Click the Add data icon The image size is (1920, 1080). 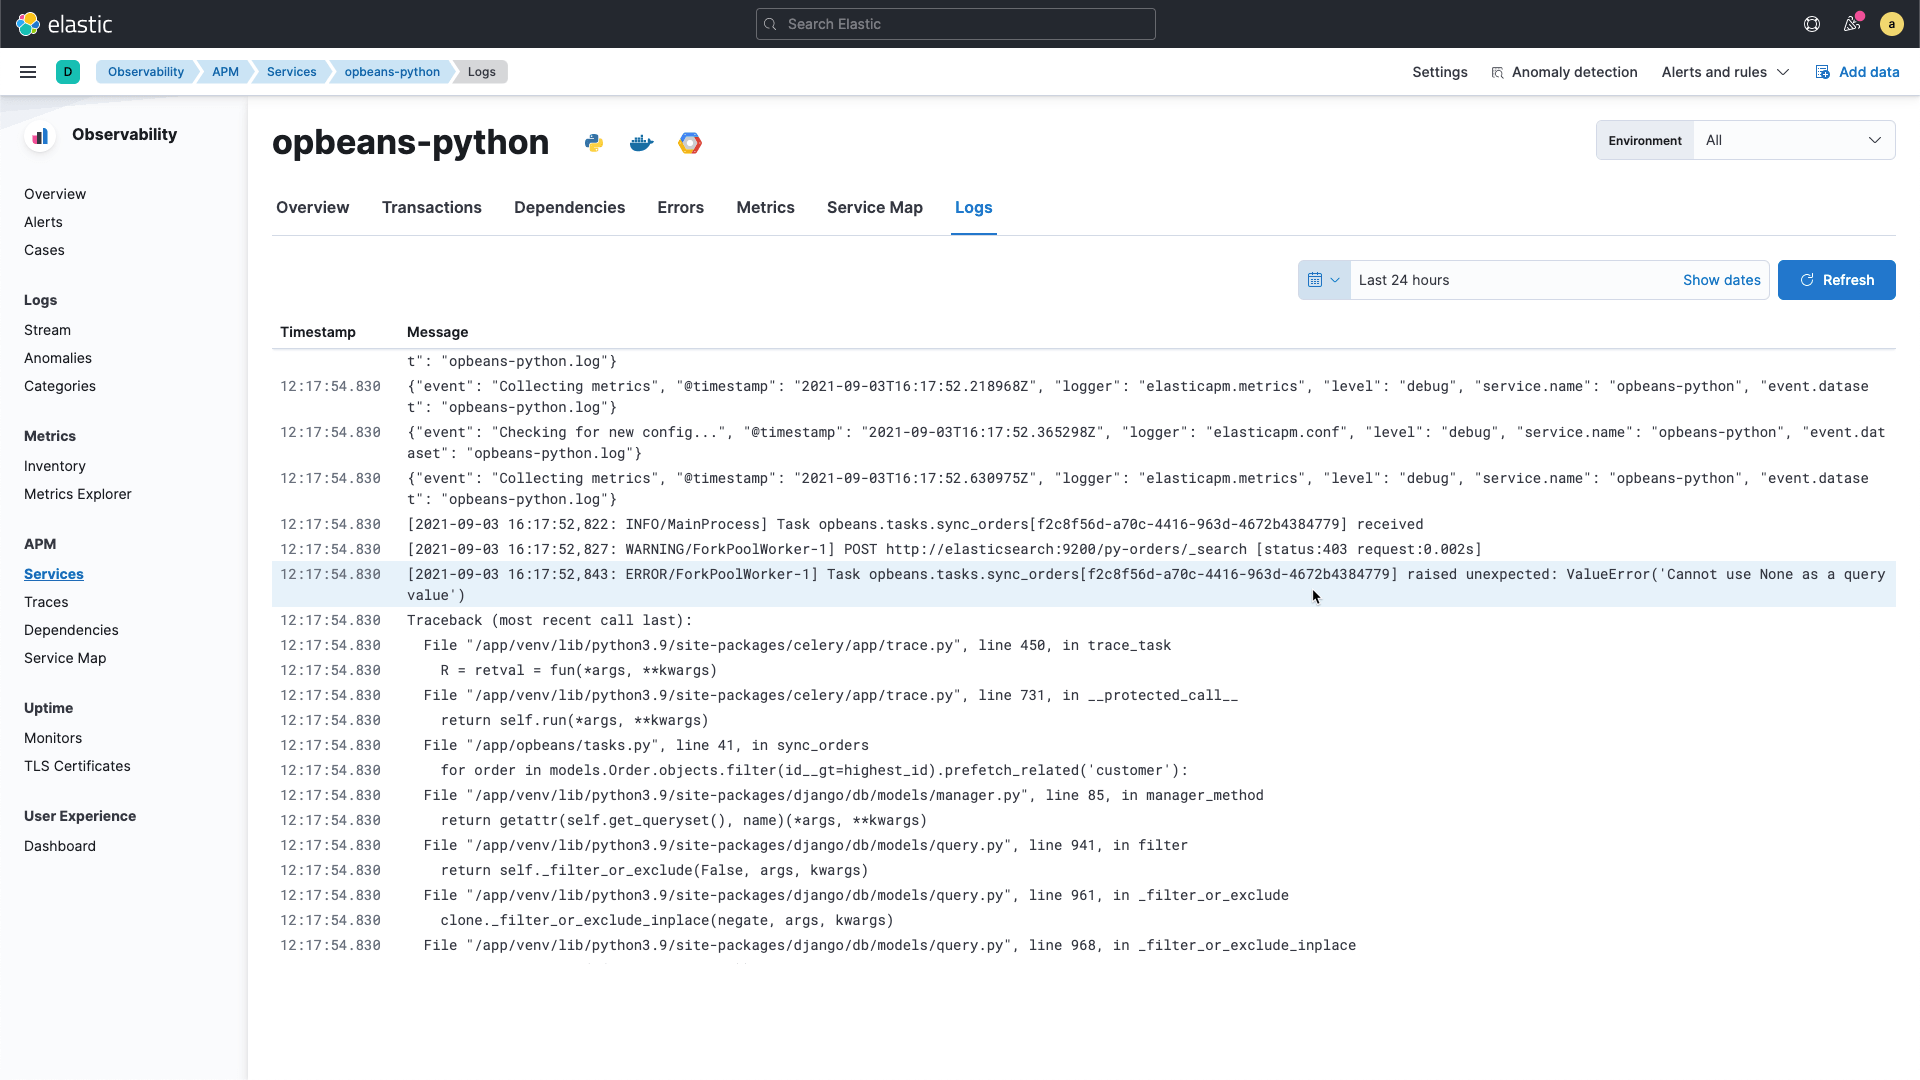click(x=1823, y=72)
